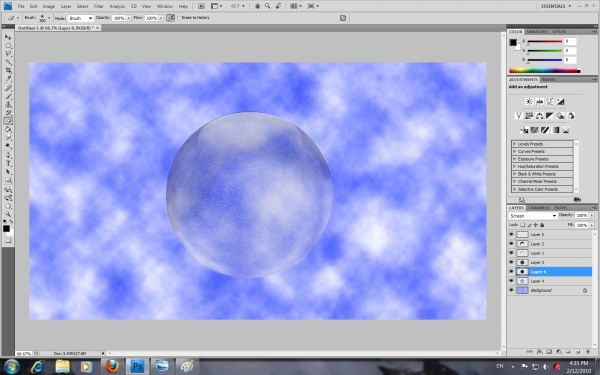Select the Eyedropper tool
Screen dimensions: 600x375
8,78
